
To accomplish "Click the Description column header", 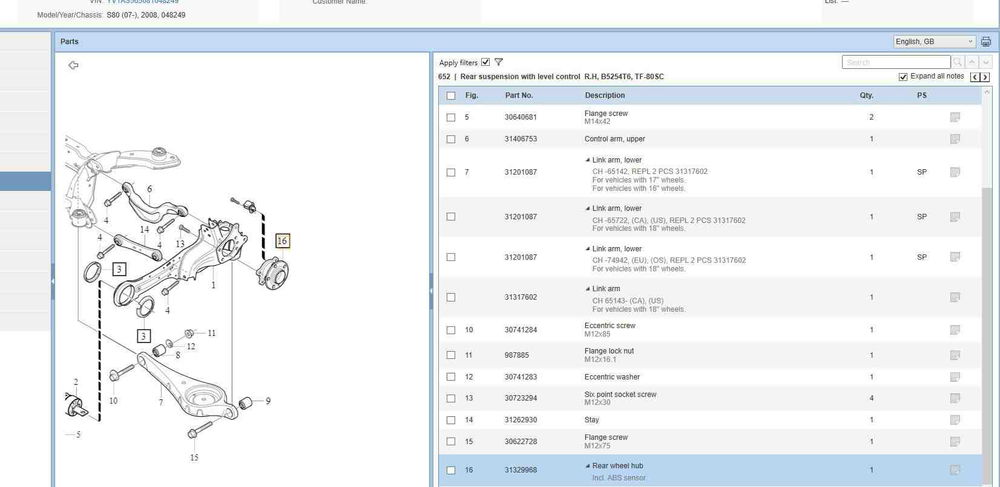I will 605,96.
